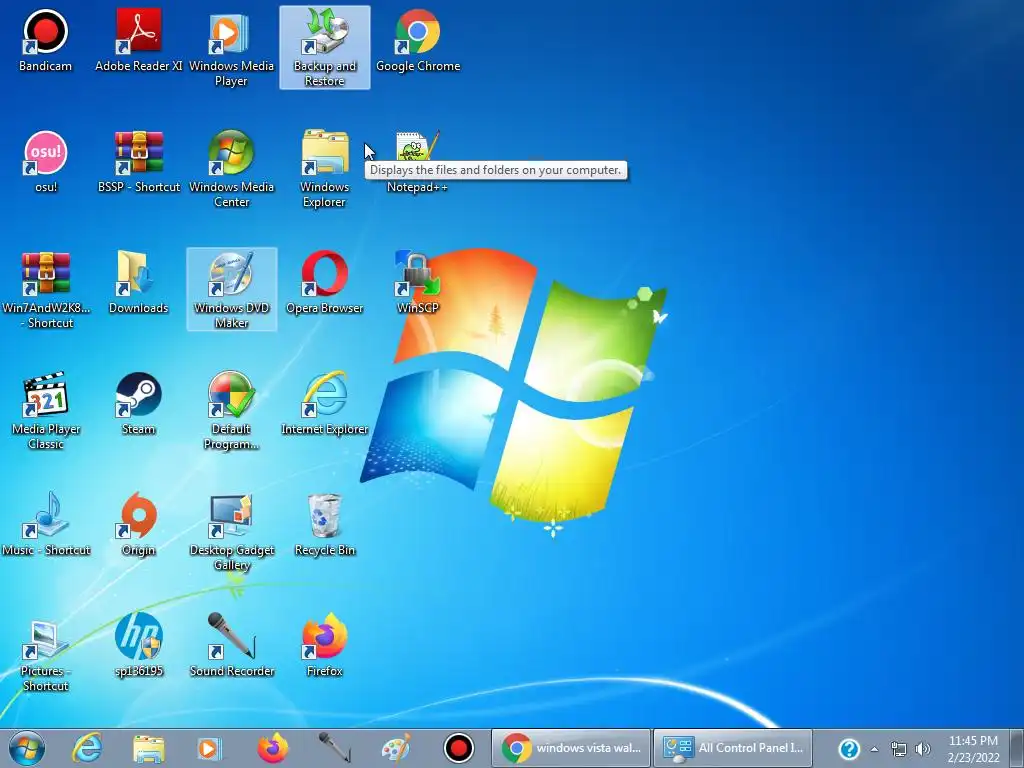
Task: Select the Downloads folder shortcut
Action: pos(138,282)
